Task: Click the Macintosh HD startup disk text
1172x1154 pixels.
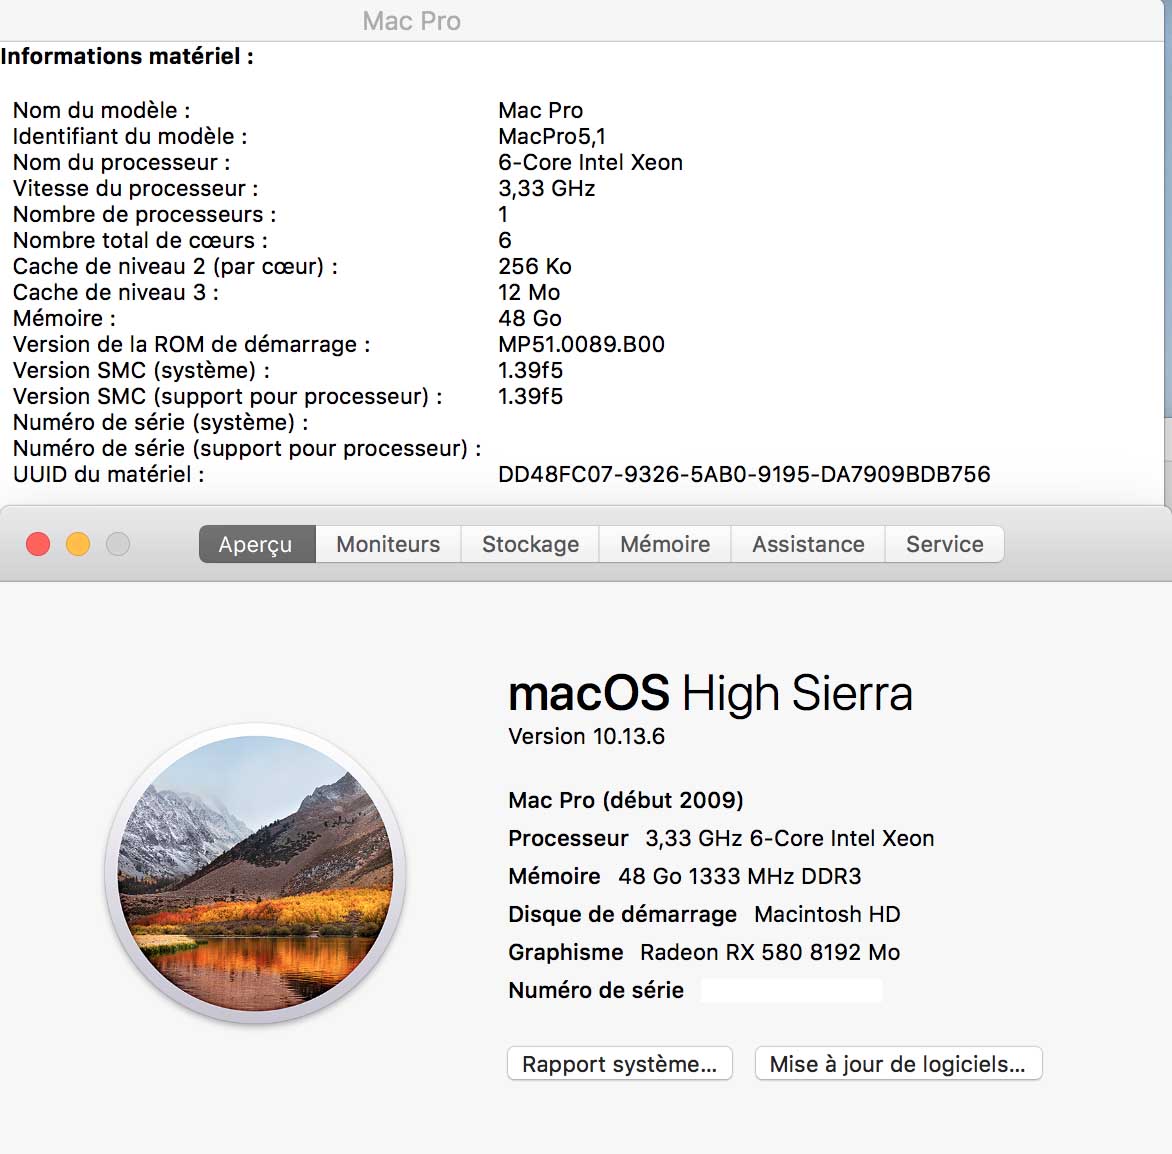Action: coord(827,914)
